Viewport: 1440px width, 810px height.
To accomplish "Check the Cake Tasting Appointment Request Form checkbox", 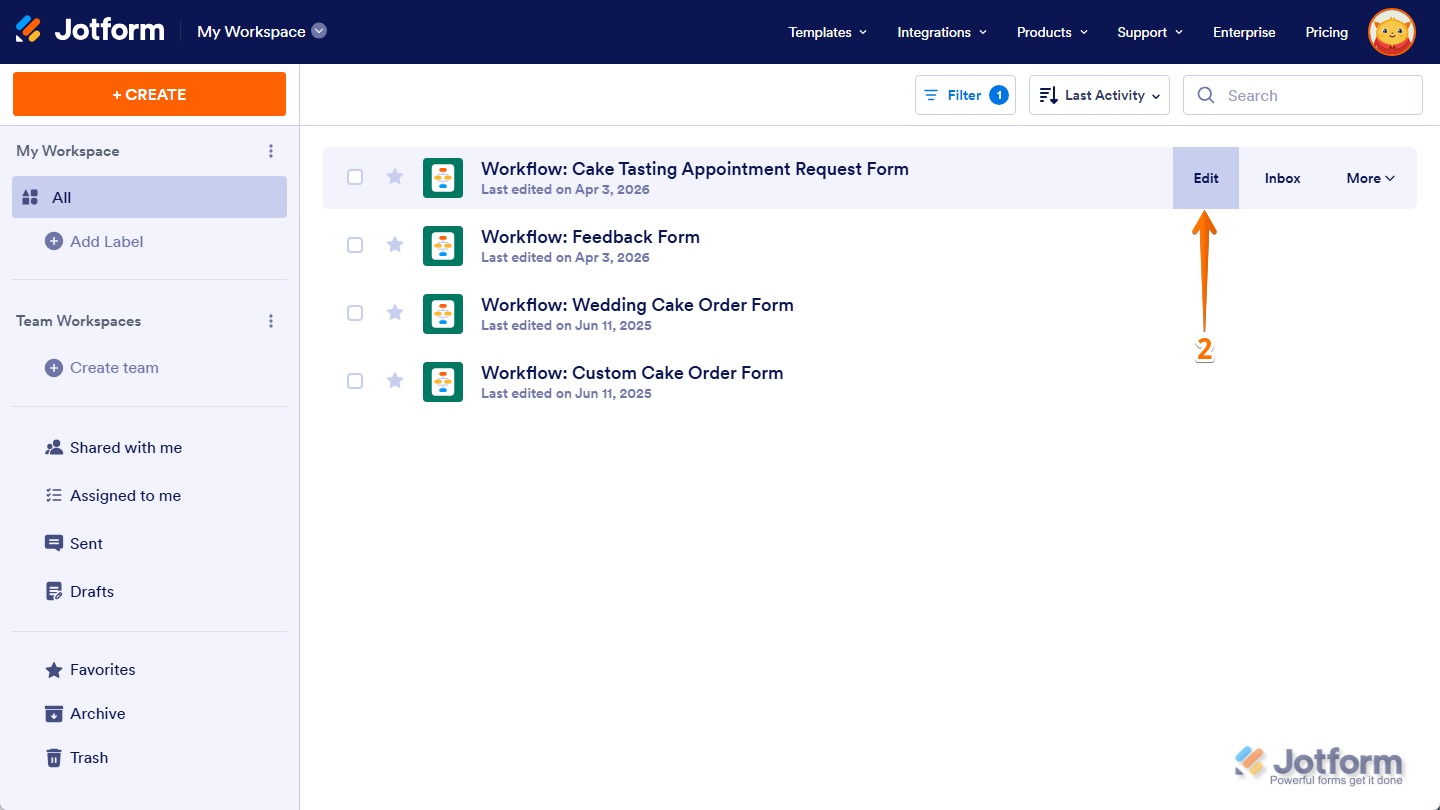I will 355,176.
